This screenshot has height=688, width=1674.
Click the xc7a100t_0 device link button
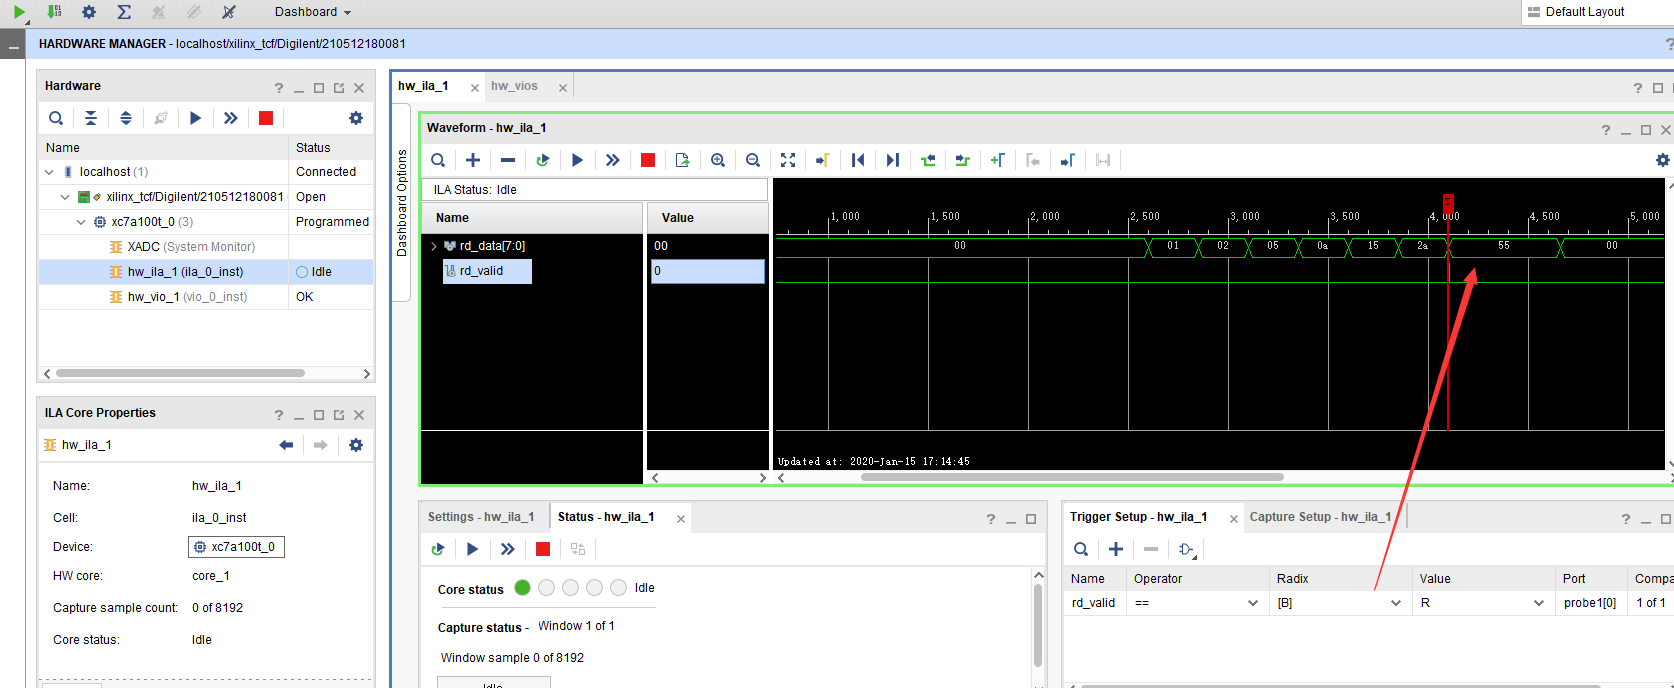point(236,547)
